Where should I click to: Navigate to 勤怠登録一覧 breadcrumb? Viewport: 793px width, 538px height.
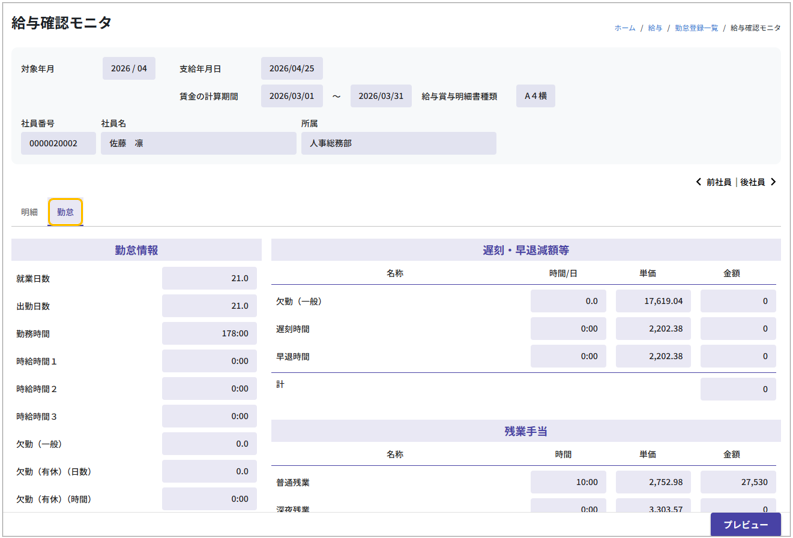[x=696, y=28]
